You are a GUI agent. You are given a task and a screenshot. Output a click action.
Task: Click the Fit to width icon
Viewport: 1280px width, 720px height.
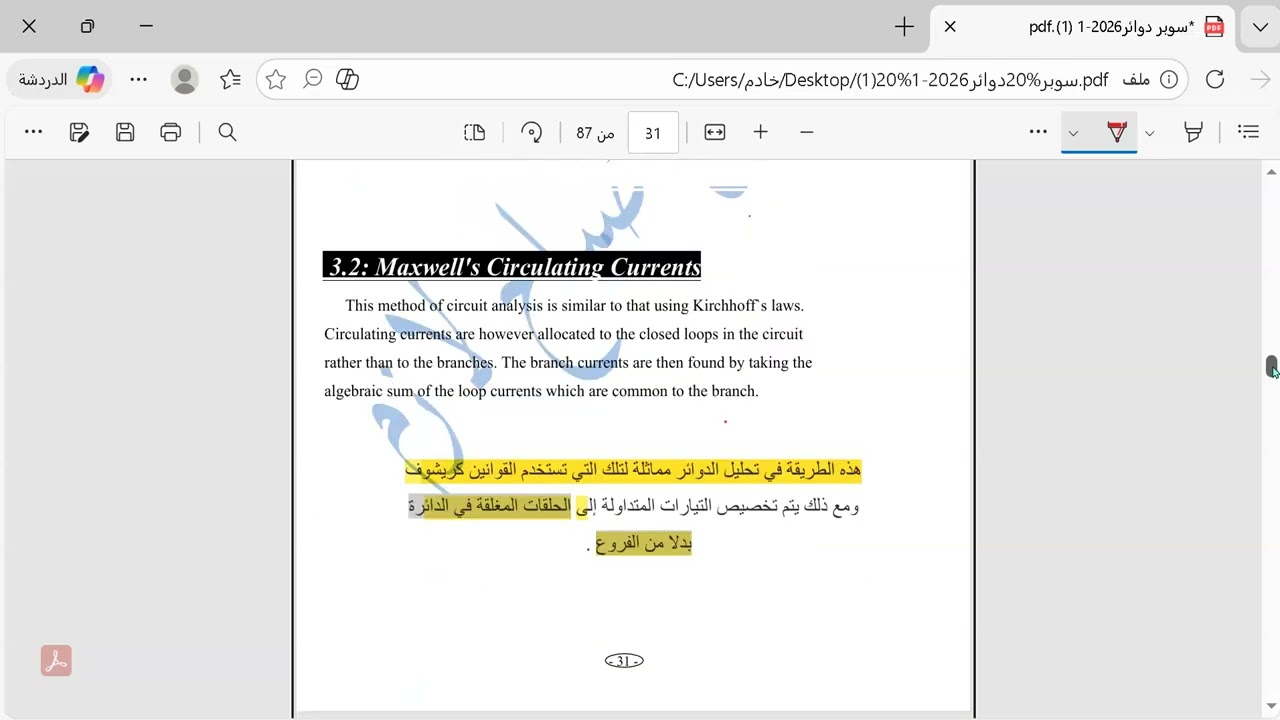715,132
